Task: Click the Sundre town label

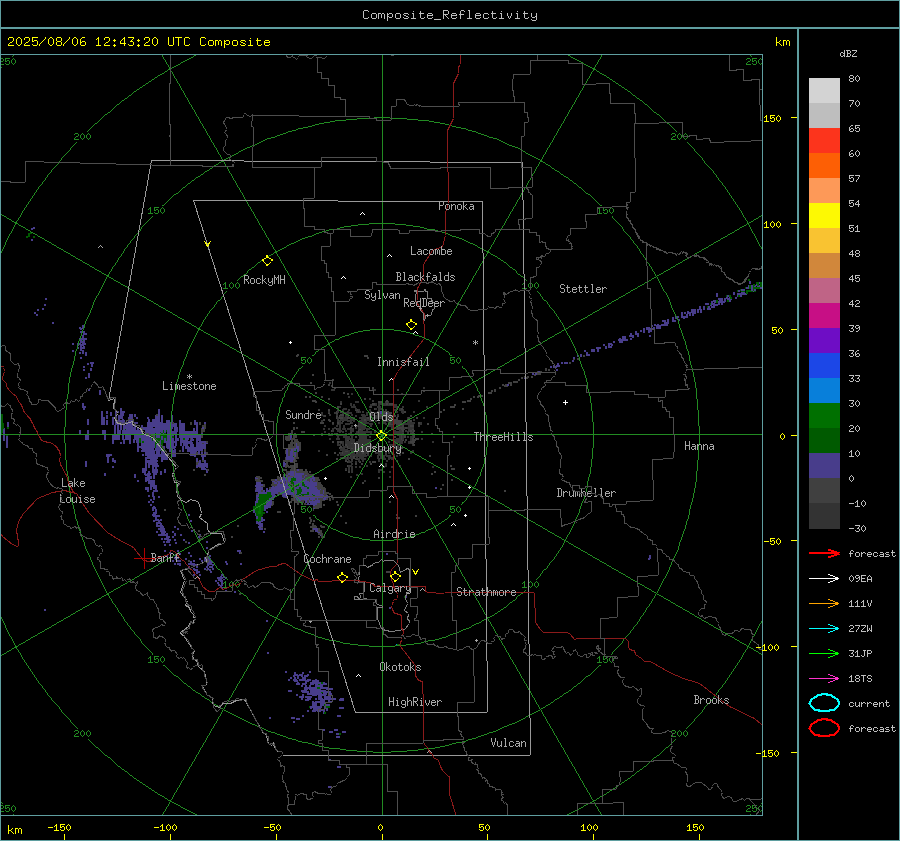Action: pos(304,414)
